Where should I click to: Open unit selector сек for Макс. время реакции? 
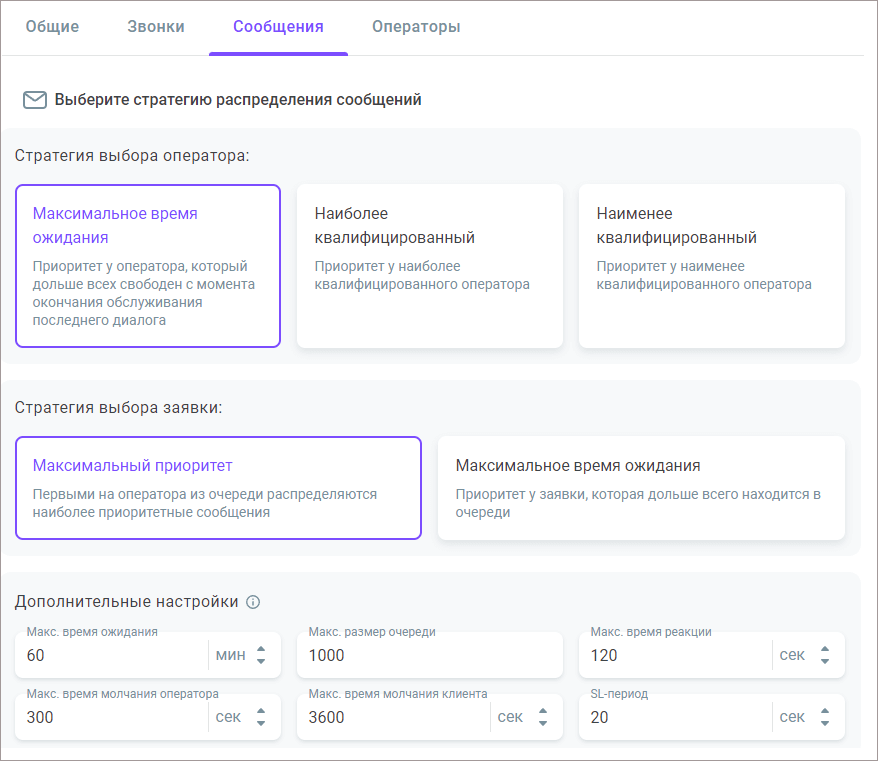pos(804,655)
